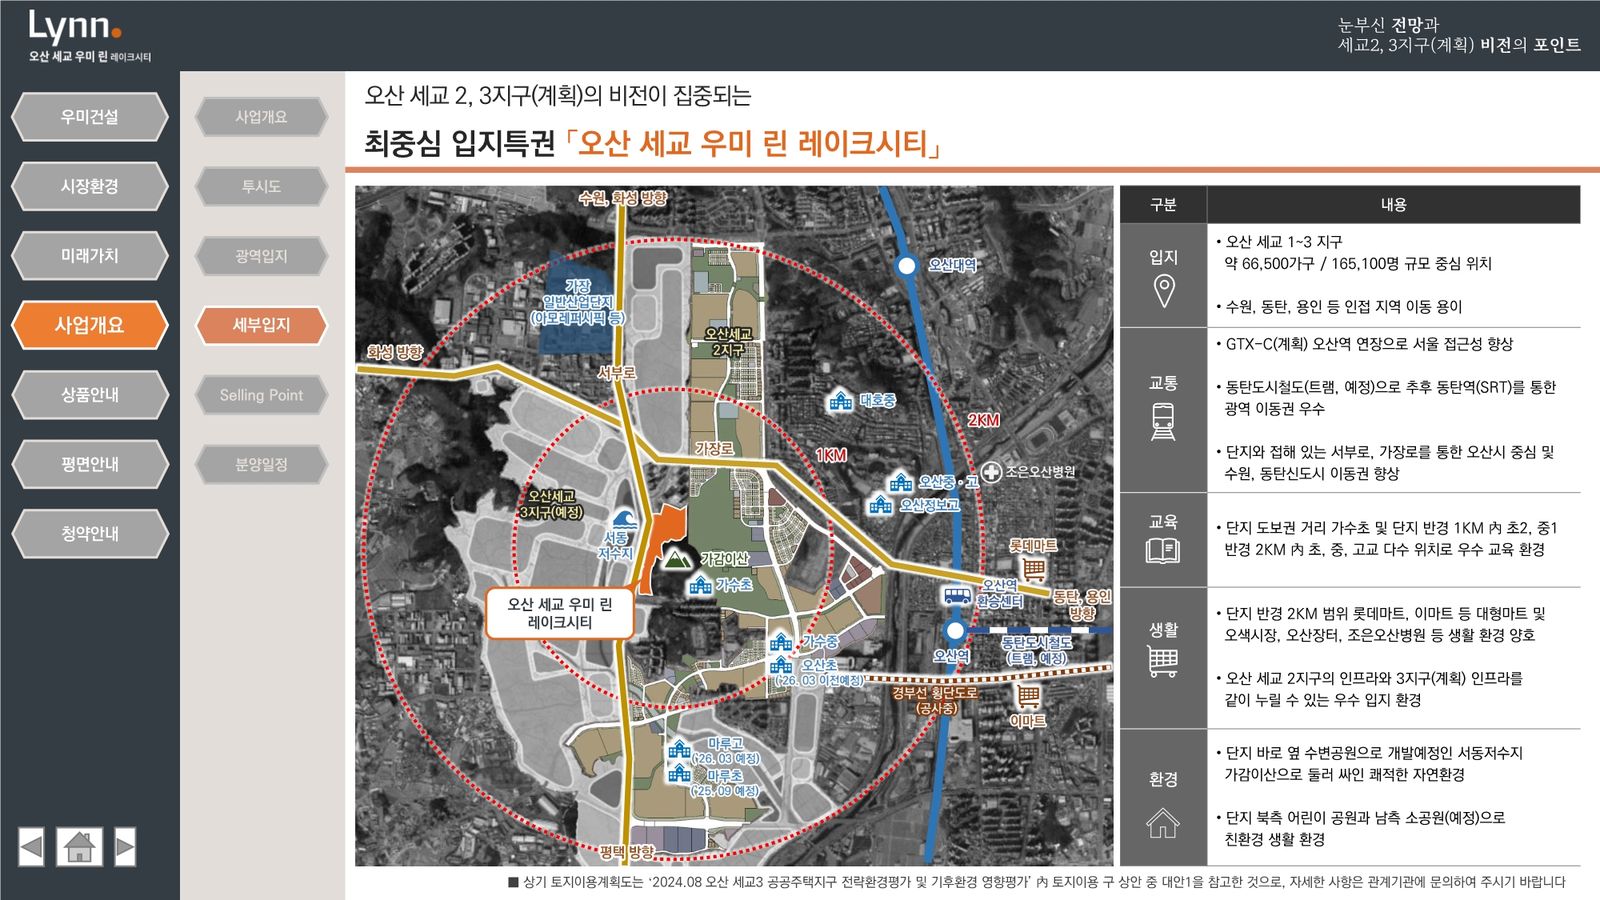Click the 오산 세교 우미 린 레이크시티 map label
The height and width of the screenshot is (900, 1600).
559,613
